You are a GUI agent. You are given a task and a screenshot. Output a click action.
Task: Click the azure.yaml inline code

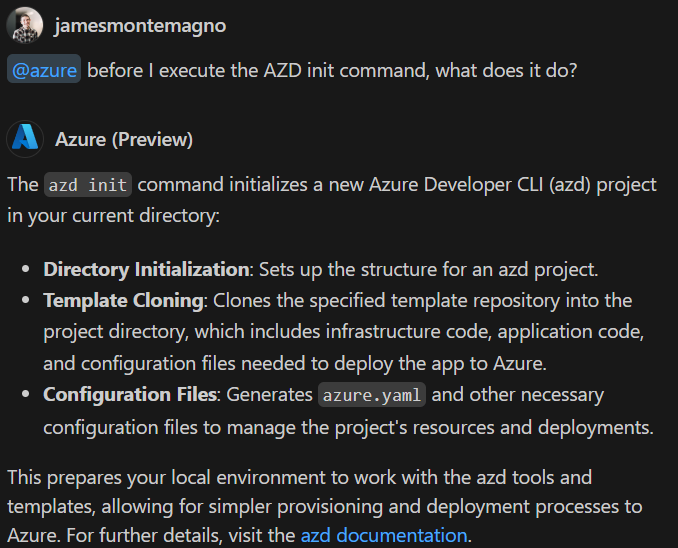click(x=373, y=395)
